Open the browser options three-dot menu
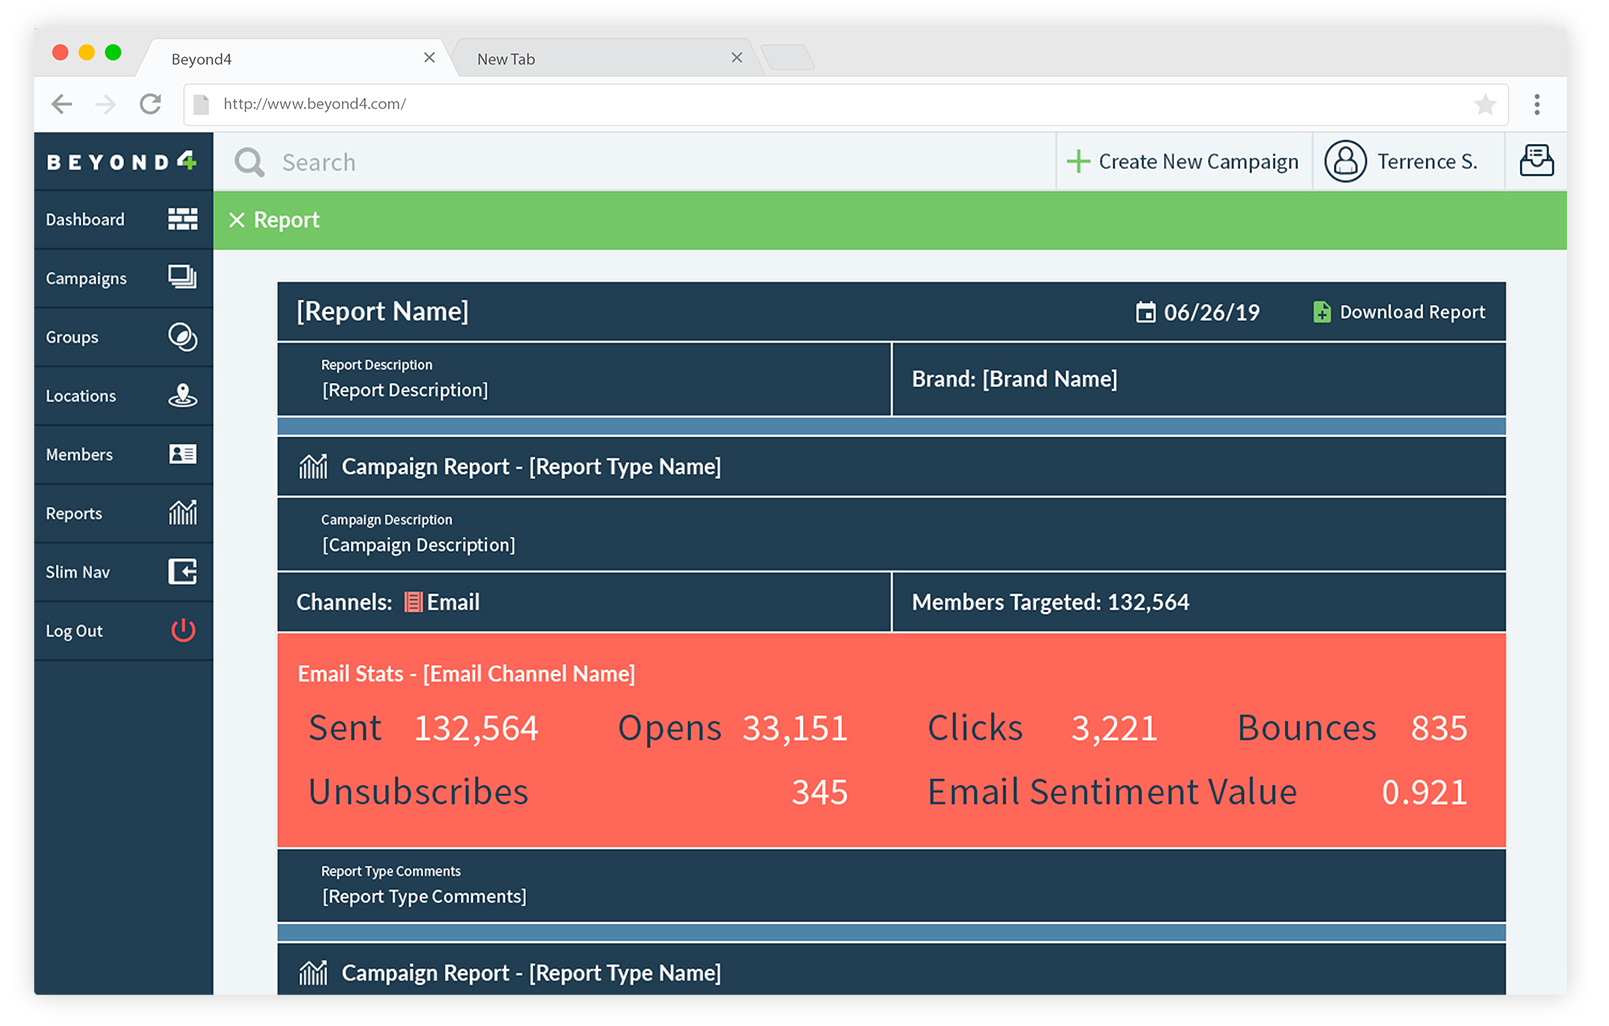Image resolution: width=1609 pixels, height=1026 pixels. 1538,104
